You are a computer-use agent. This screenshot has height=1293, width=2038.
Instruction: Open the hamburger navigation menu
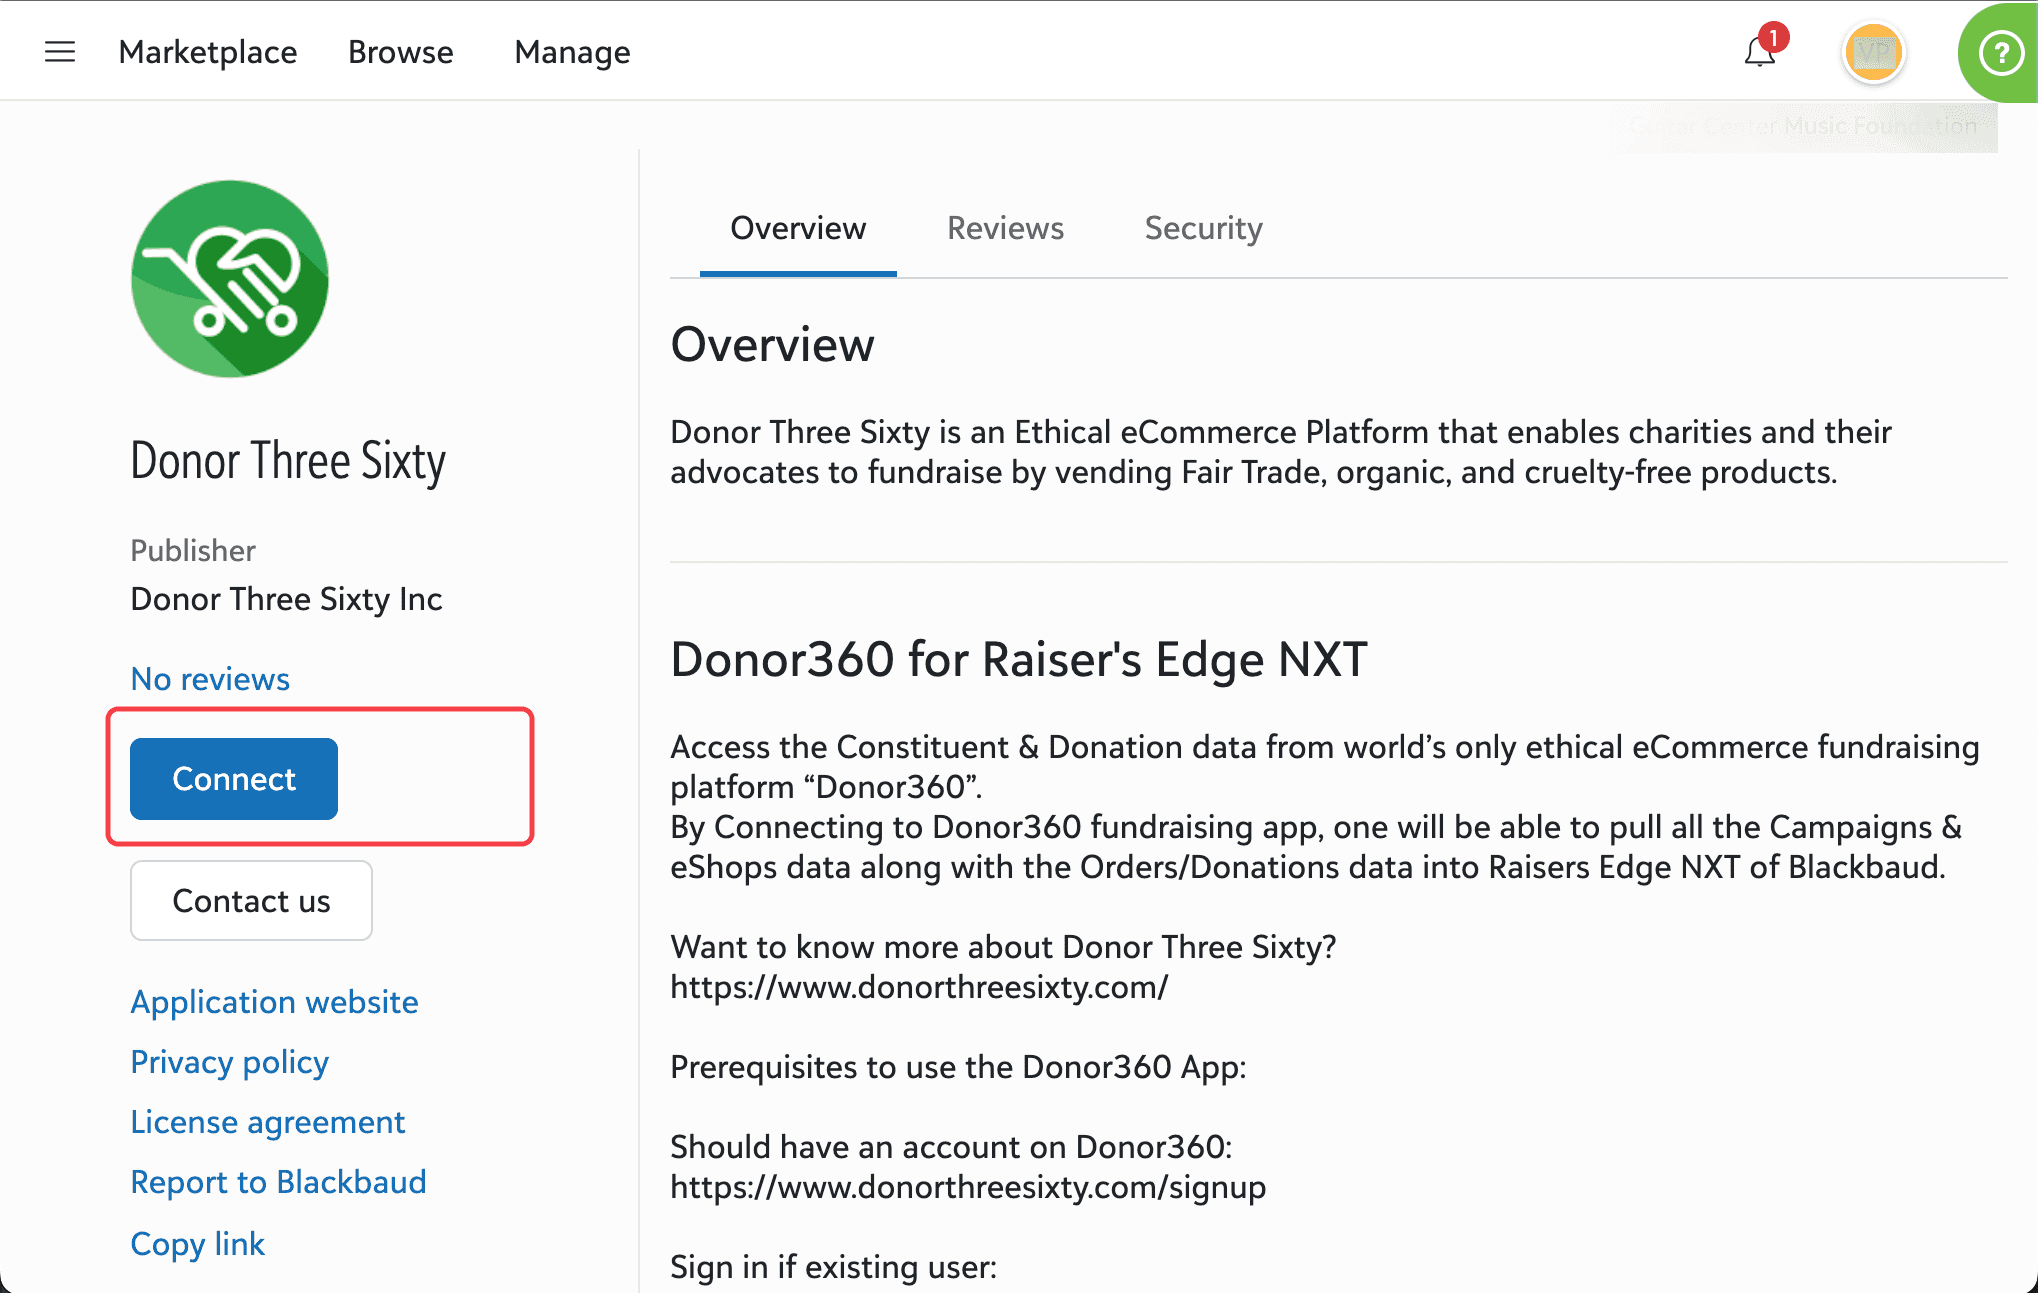(x=60, y=52)
